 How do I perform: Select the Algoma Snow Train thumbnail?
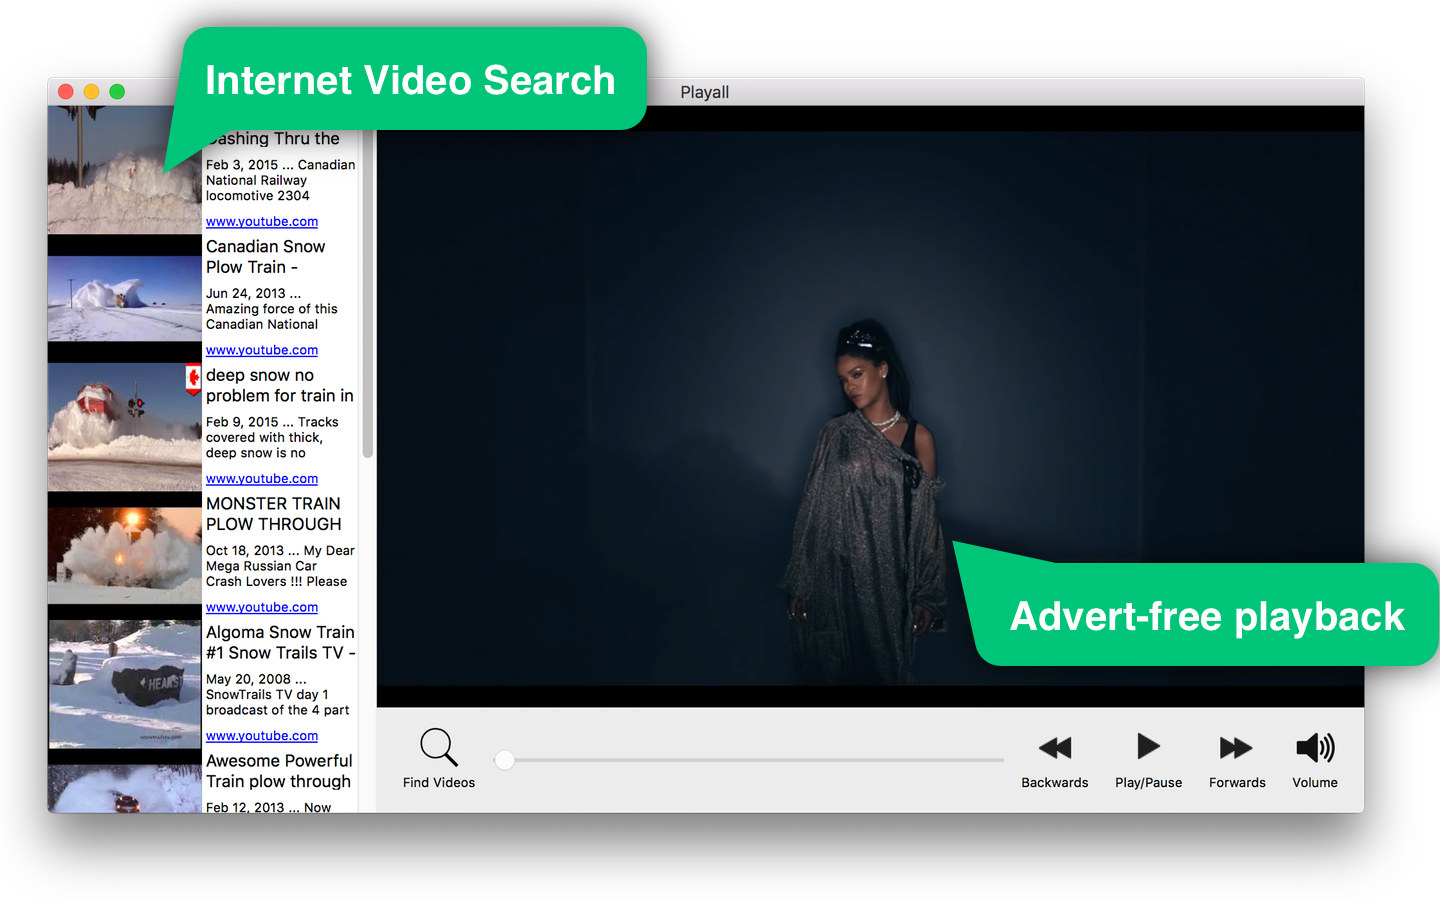tap(124, 684)
